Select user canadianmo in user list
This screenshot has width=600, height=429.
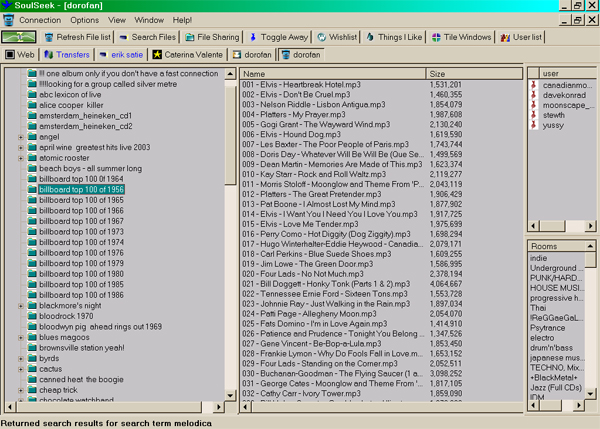coord(567,85)
